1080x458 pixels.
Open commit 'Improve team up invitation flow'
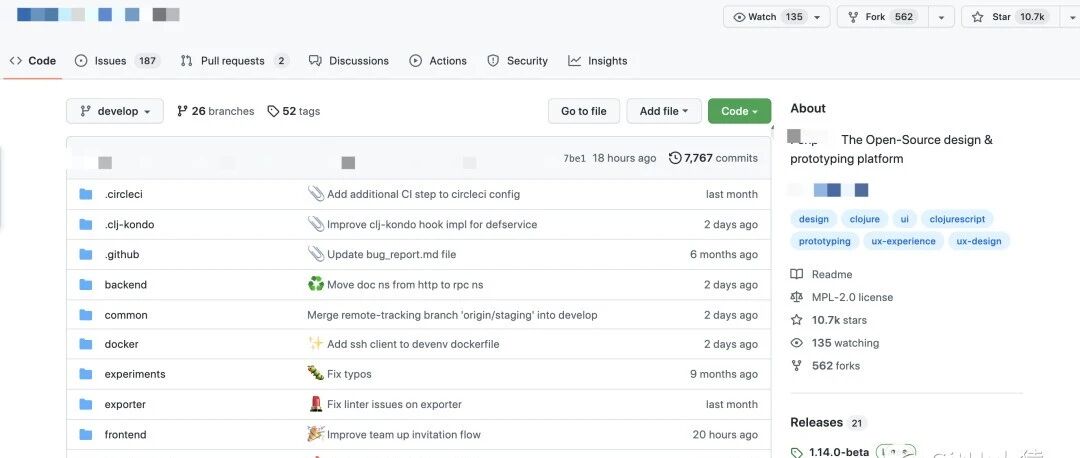[404, 435]
